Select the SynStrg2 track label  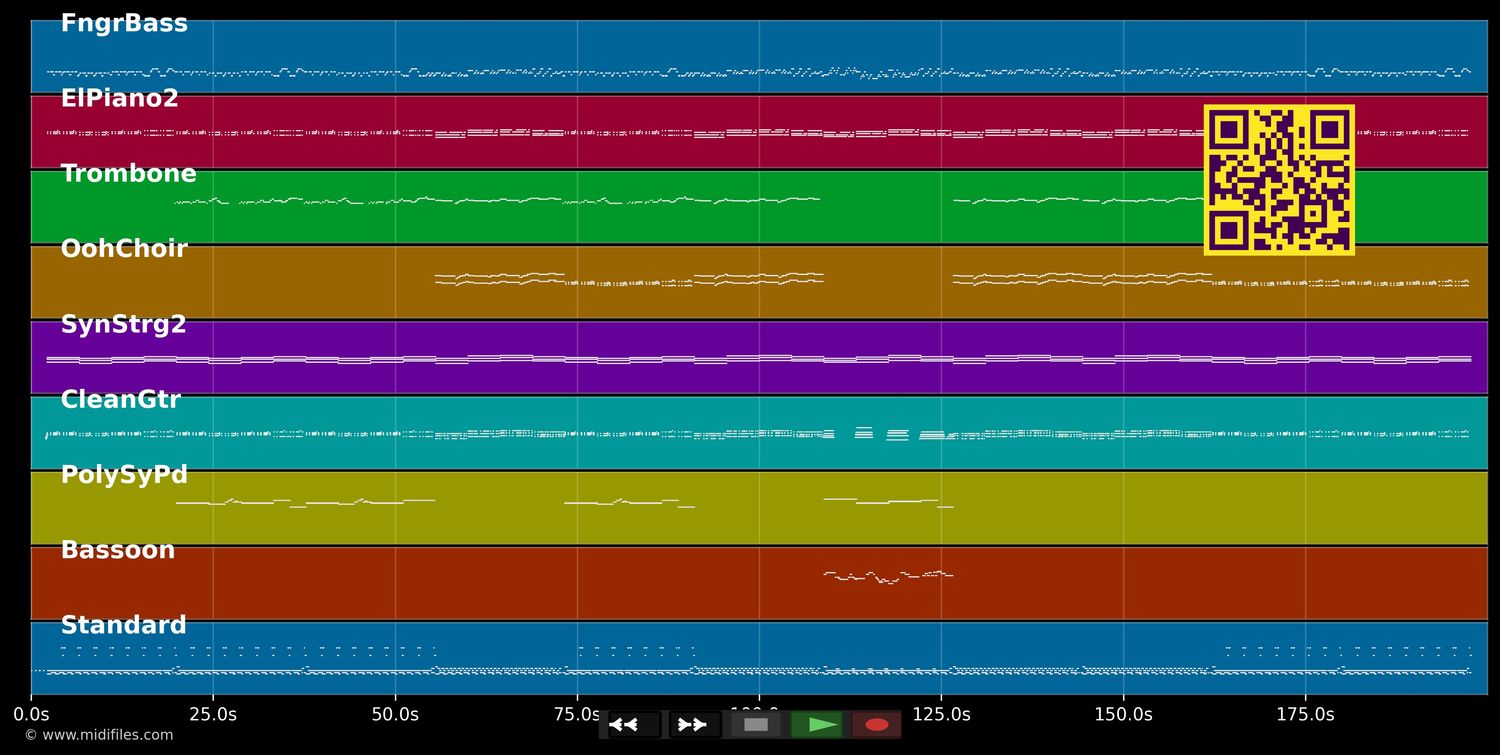[123, 325]
